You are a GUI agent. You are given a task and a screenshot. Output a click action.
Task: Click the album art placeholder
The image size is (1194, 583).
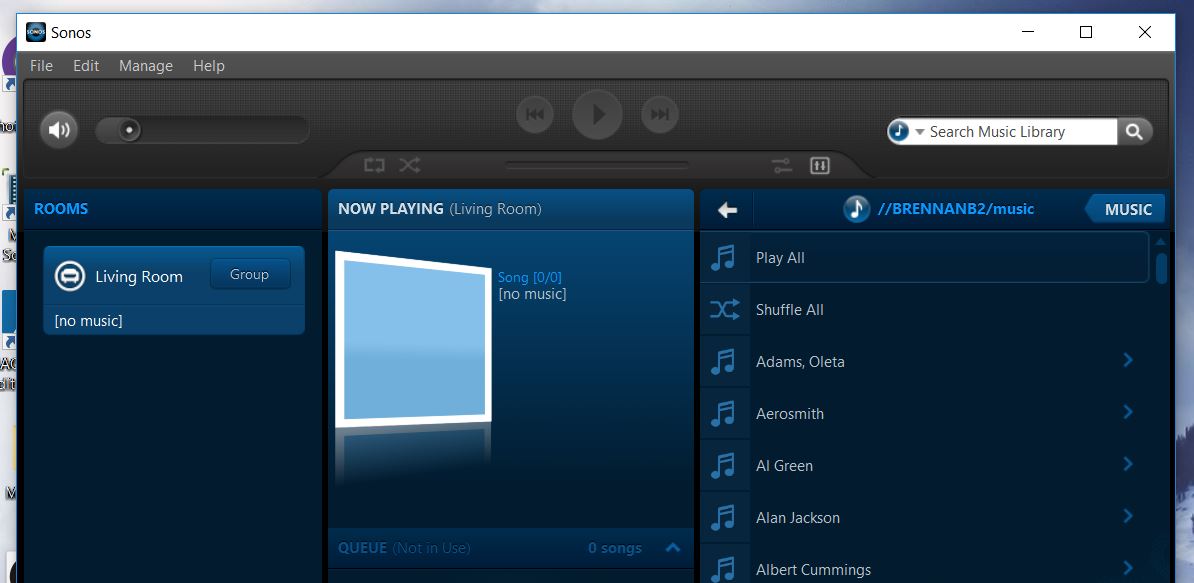pos(412,338)
